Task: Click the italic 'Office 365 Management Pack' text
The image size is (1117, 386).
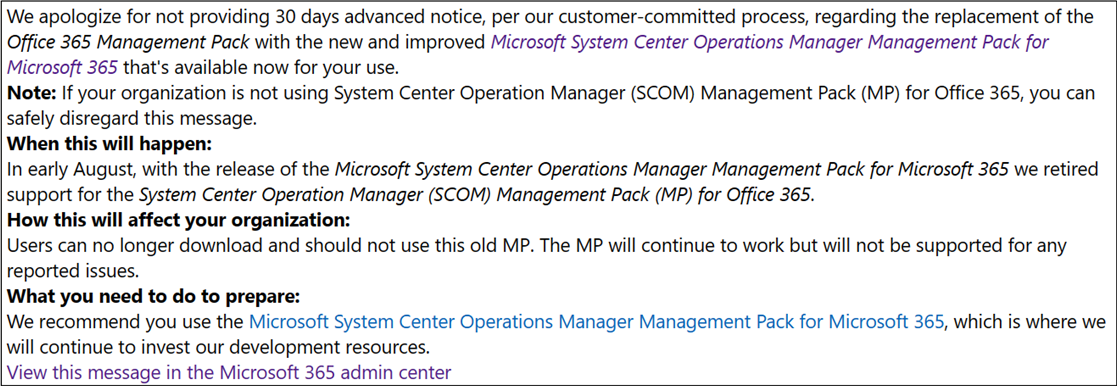Action: (x=128, y=41)
